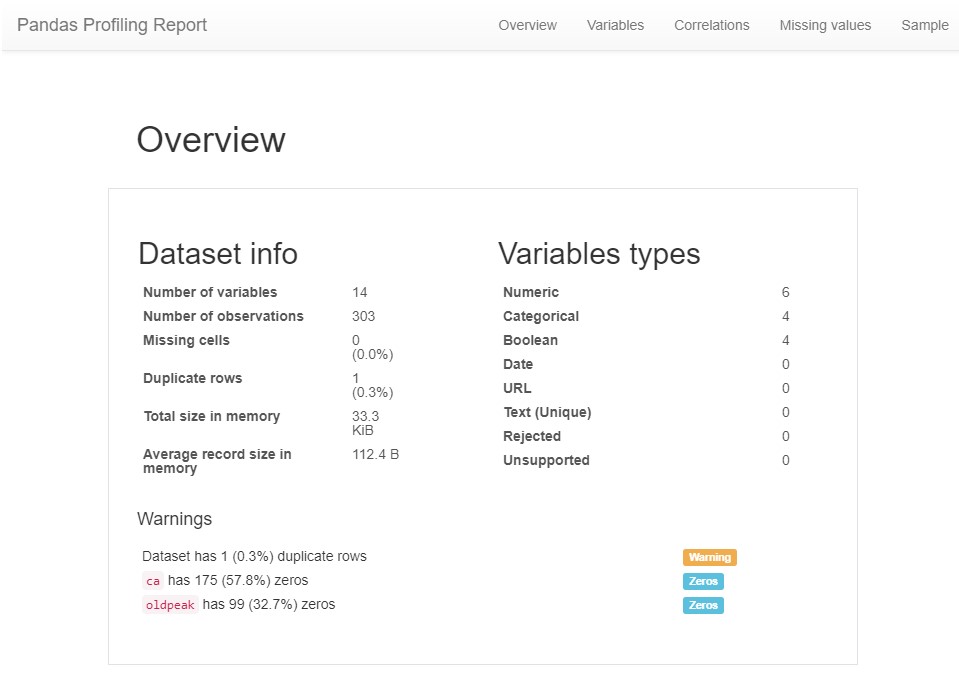Navigate to Missing values
Viewport: 959px width, 686px height.
(825, 25)
